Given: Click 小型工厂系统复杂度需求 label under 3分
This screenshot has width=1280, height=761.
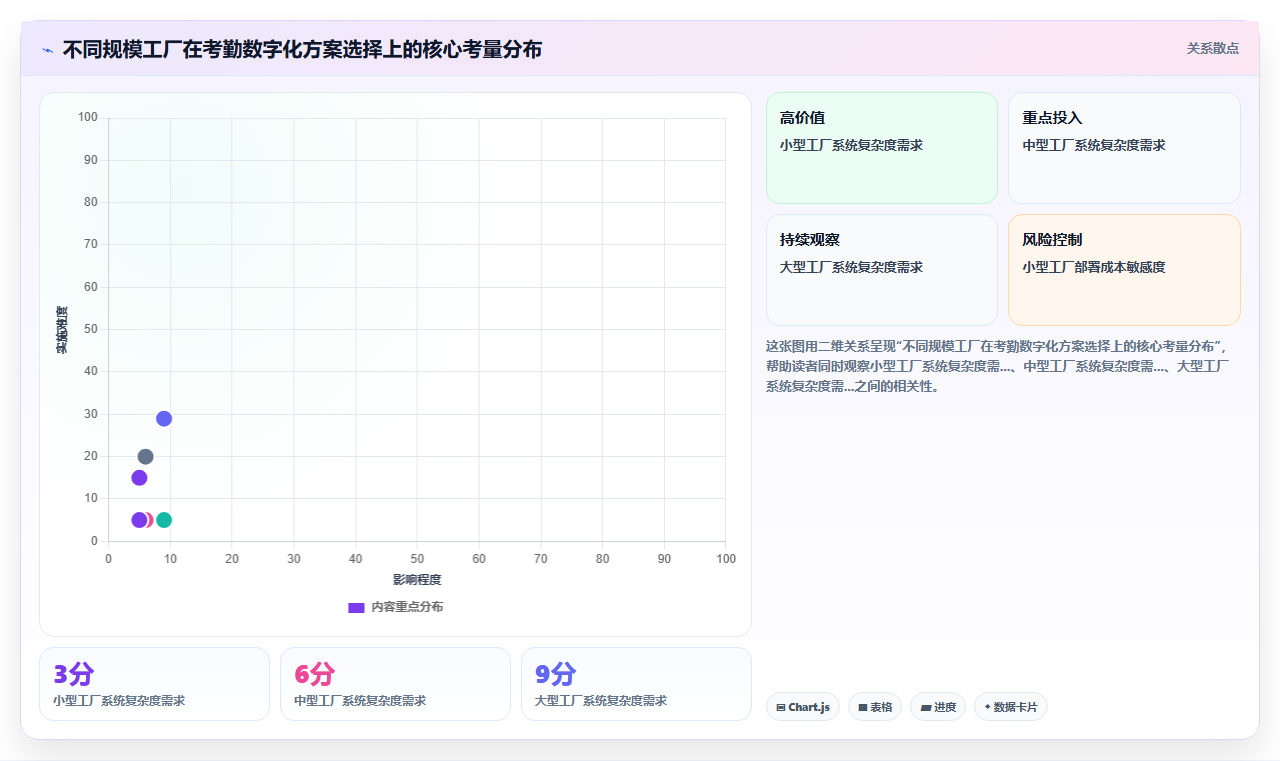Looking at the screenshot, I should [119, 701].
